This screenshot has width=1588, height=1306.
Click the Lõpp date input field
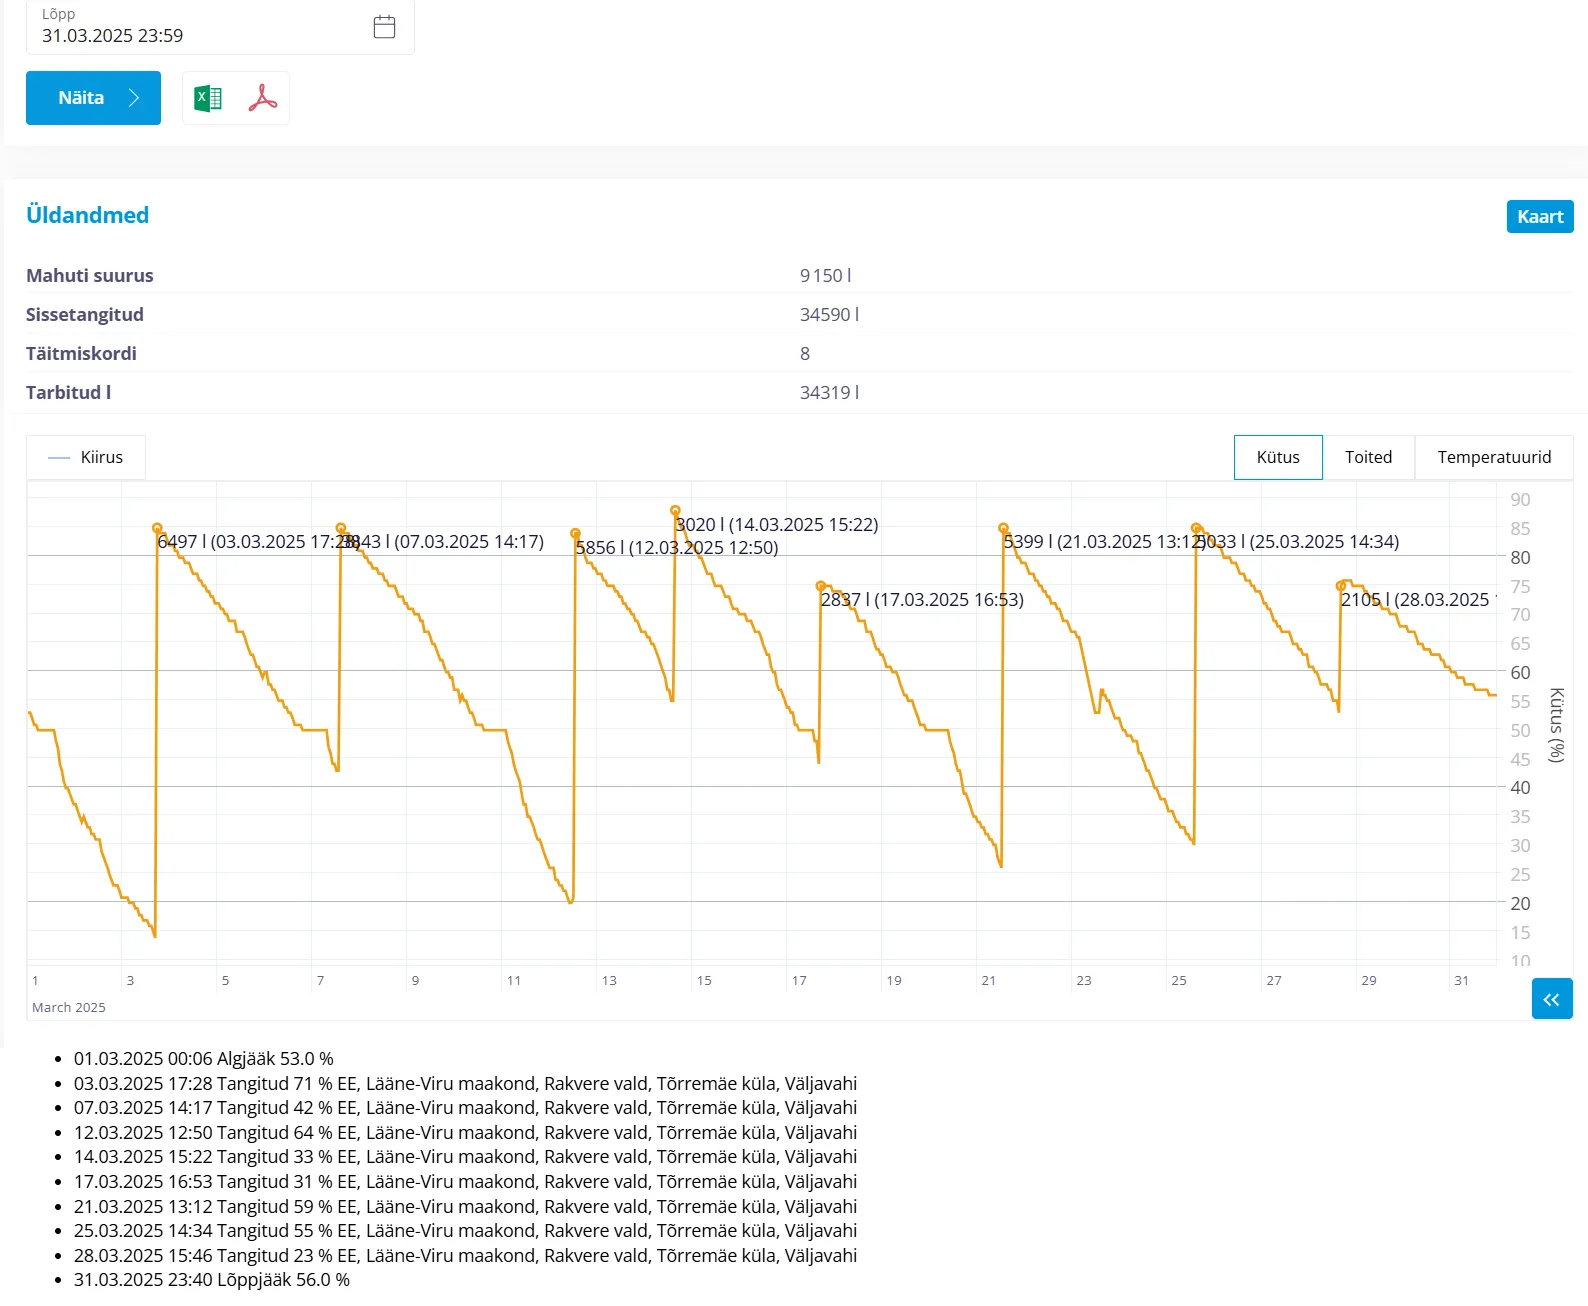tap(200, 35)
